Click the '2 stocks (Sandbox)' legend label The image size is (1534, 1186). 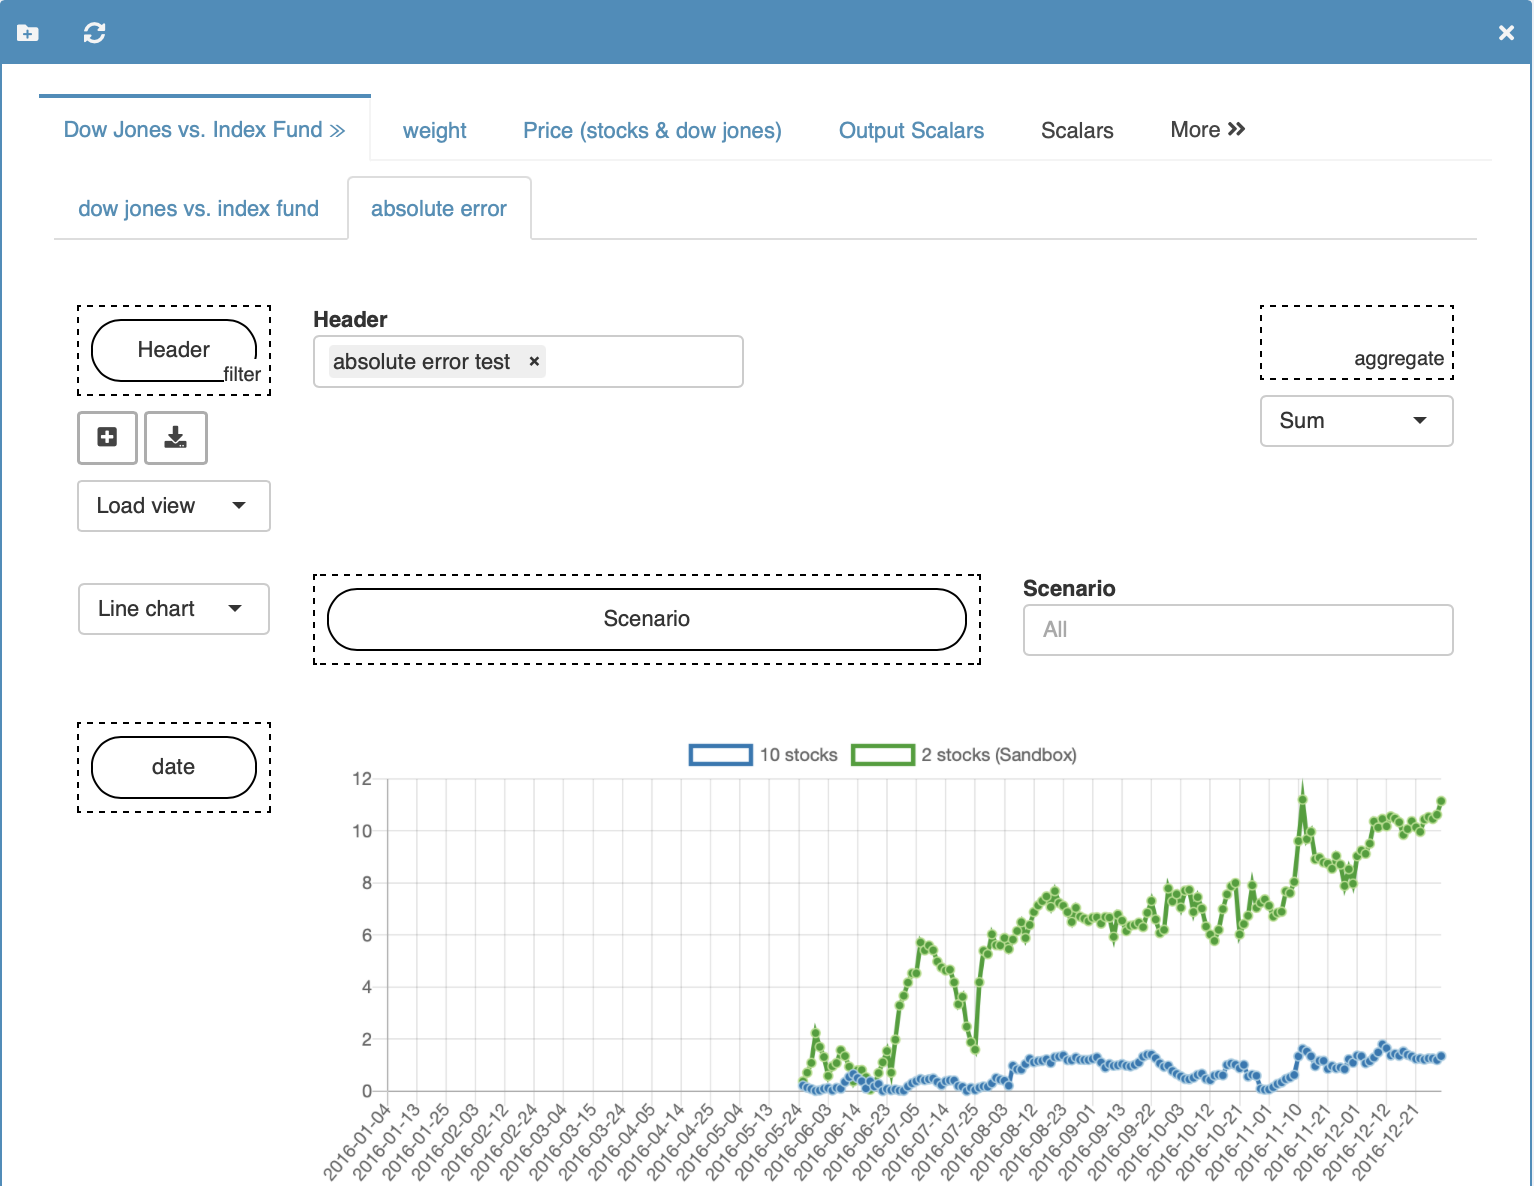(x=999, y=755)
